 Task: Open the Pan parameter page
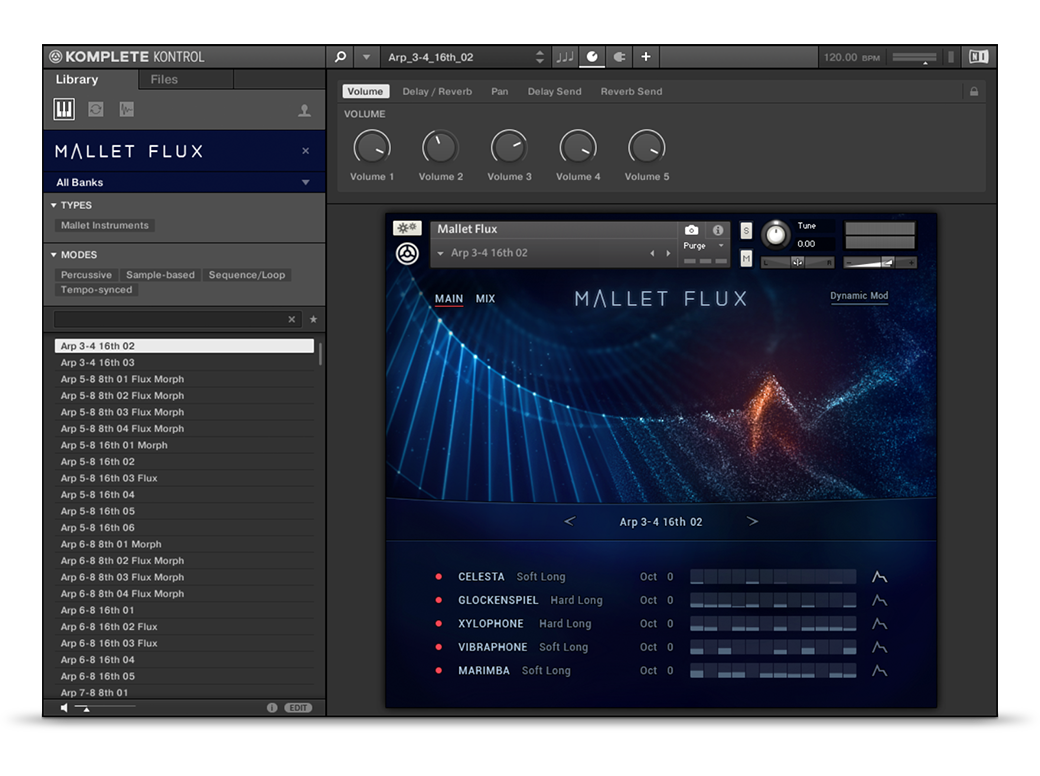[499, 92]
